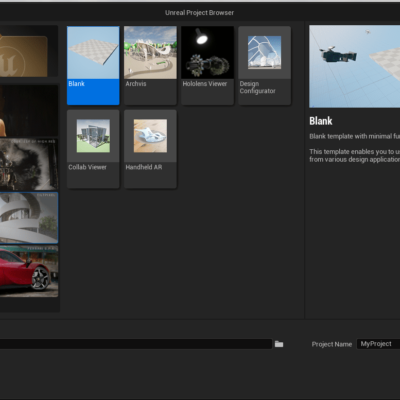Click the project location path field
The height and width of the screenshot is (400, 400).
[x=136, y=344]
